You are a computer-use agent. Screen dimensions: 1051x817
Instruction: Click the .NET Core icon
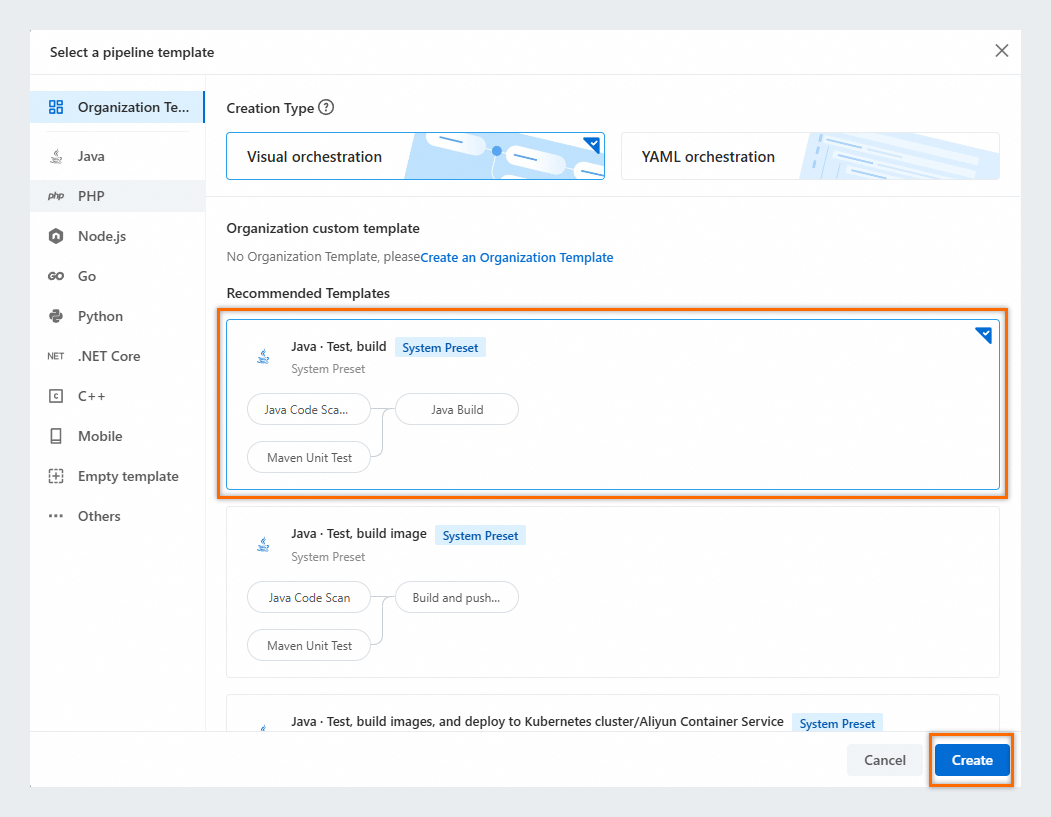click(56, 357)
